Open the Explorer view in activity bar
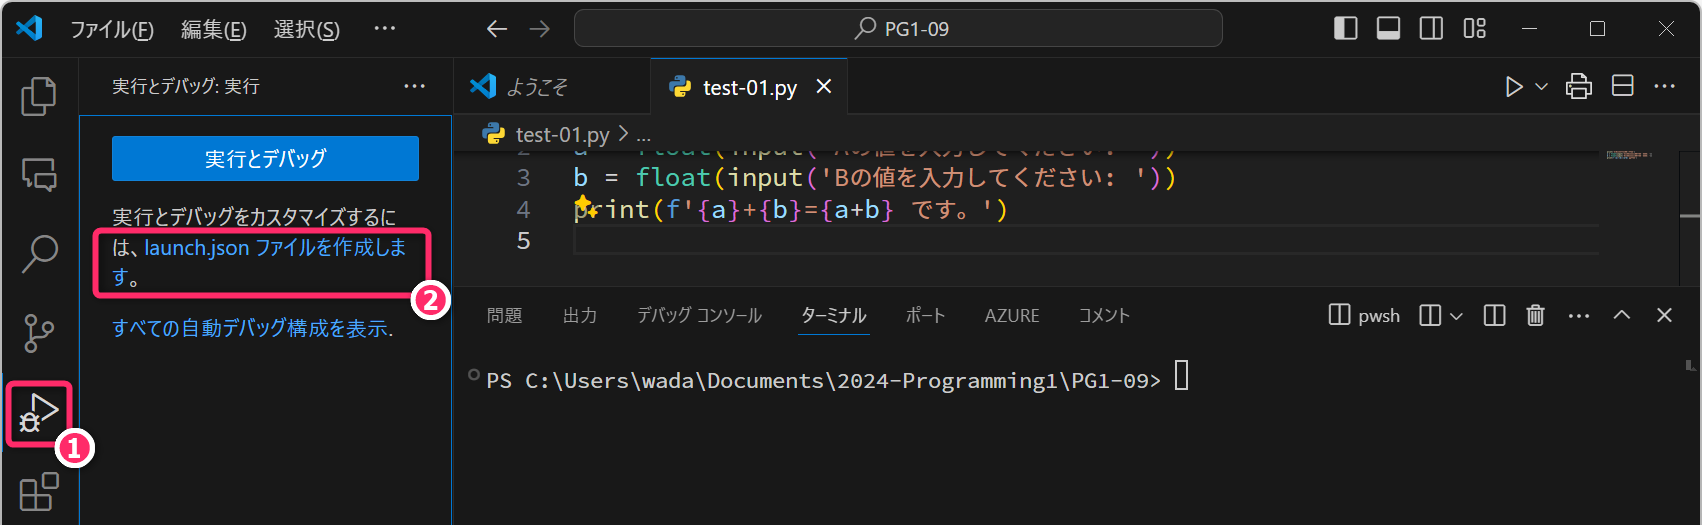 (39, 96)
